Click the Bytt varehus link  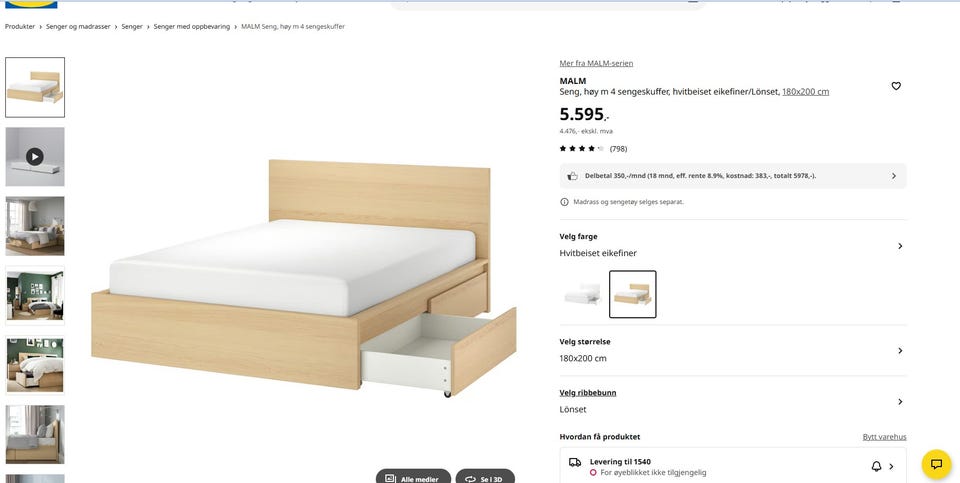[x=885, y=437]
